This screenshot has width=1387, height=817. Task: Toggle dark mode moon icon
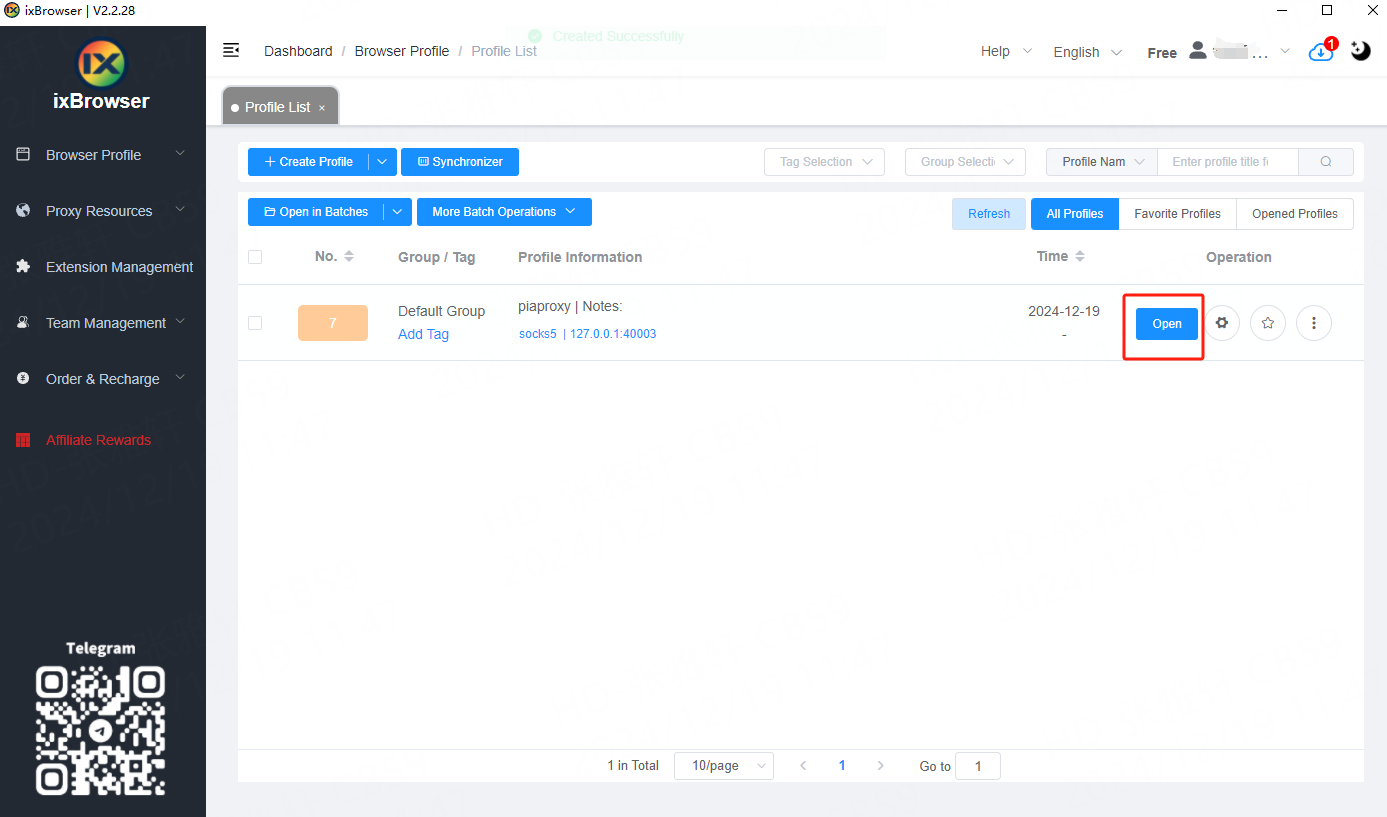(1360, 51)
